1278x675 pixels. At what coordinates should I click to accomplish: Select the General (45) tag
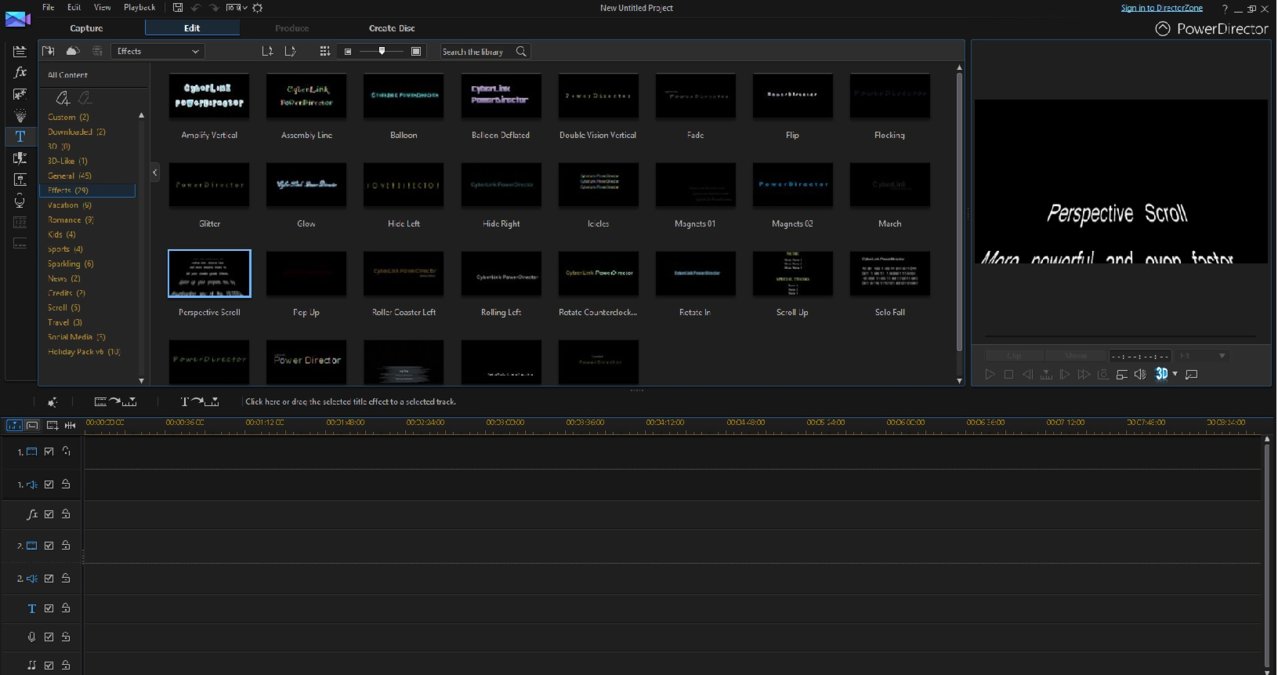[x=70, y=175]
